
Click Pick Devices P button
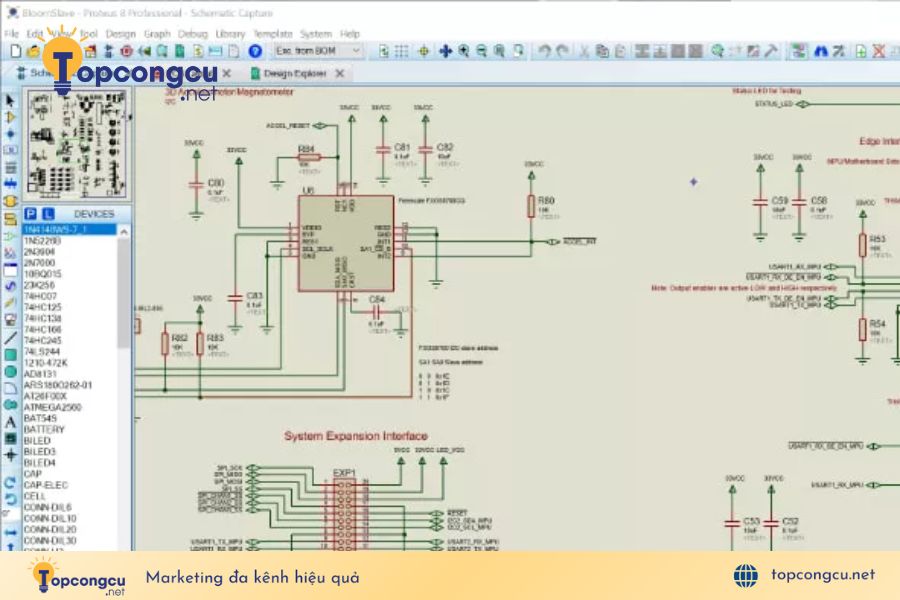click(30, 214)
